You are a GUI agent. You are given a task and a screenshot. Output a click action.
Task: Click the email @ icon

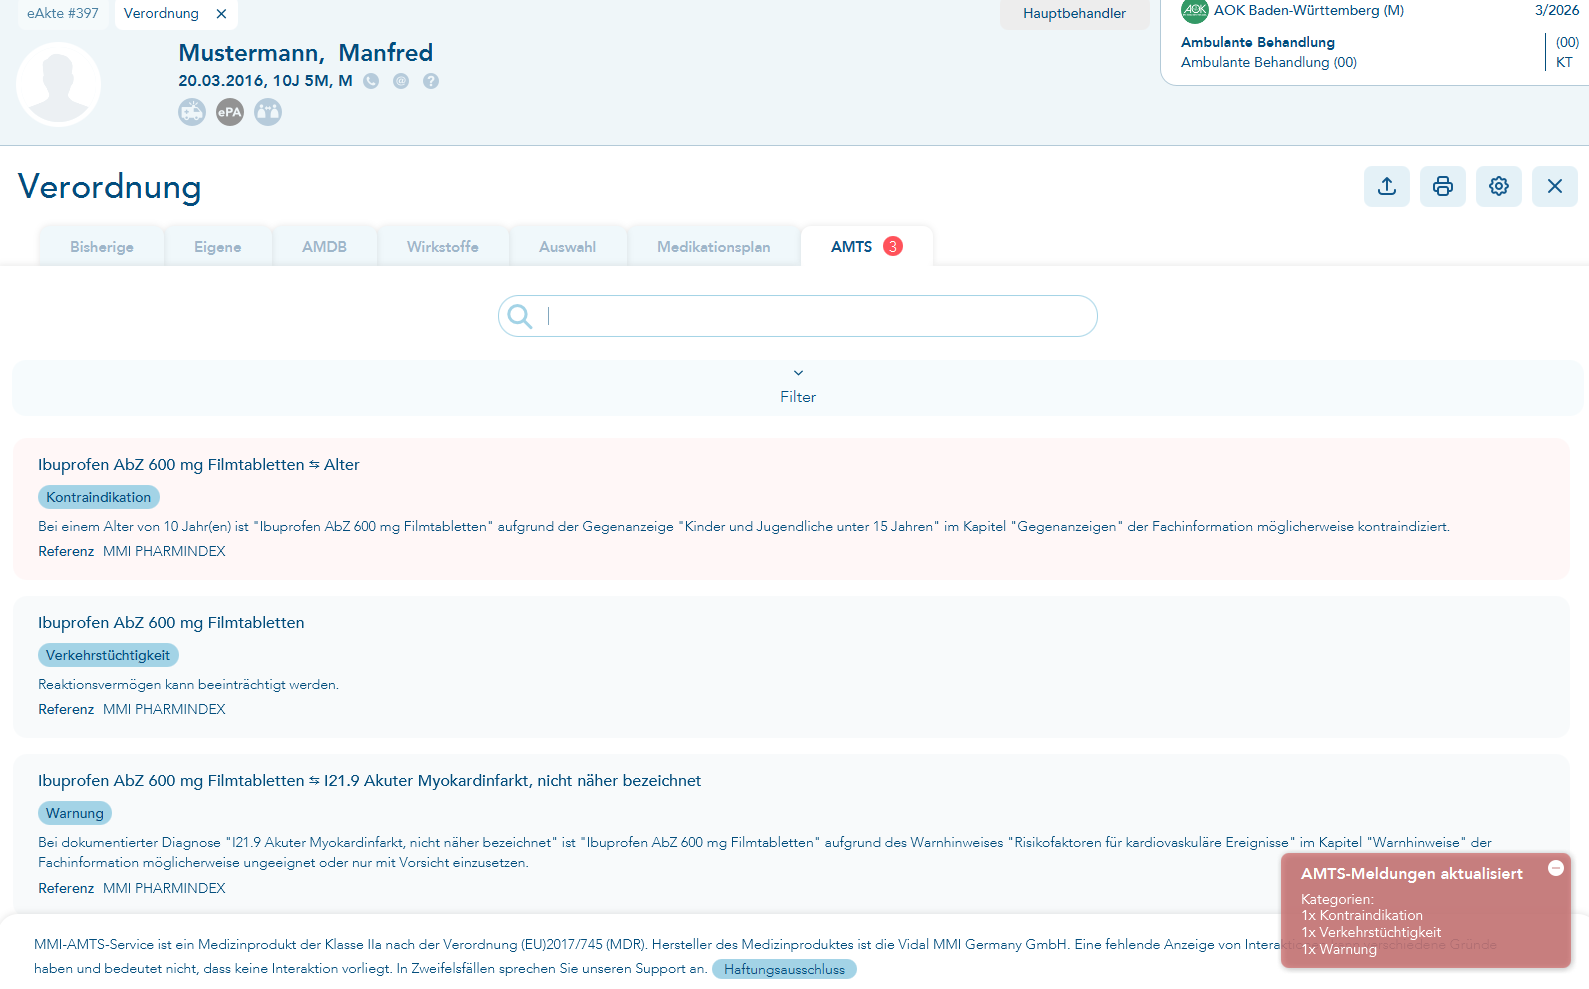tap(401, 81)
